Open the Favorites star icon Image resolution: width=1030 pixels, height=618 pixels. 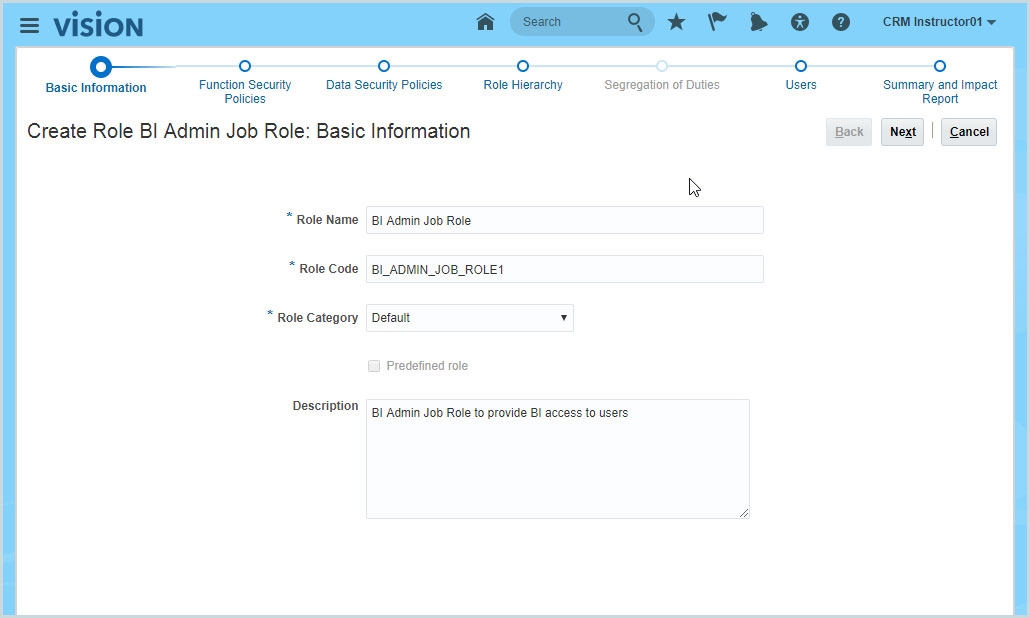click(677, 22)
